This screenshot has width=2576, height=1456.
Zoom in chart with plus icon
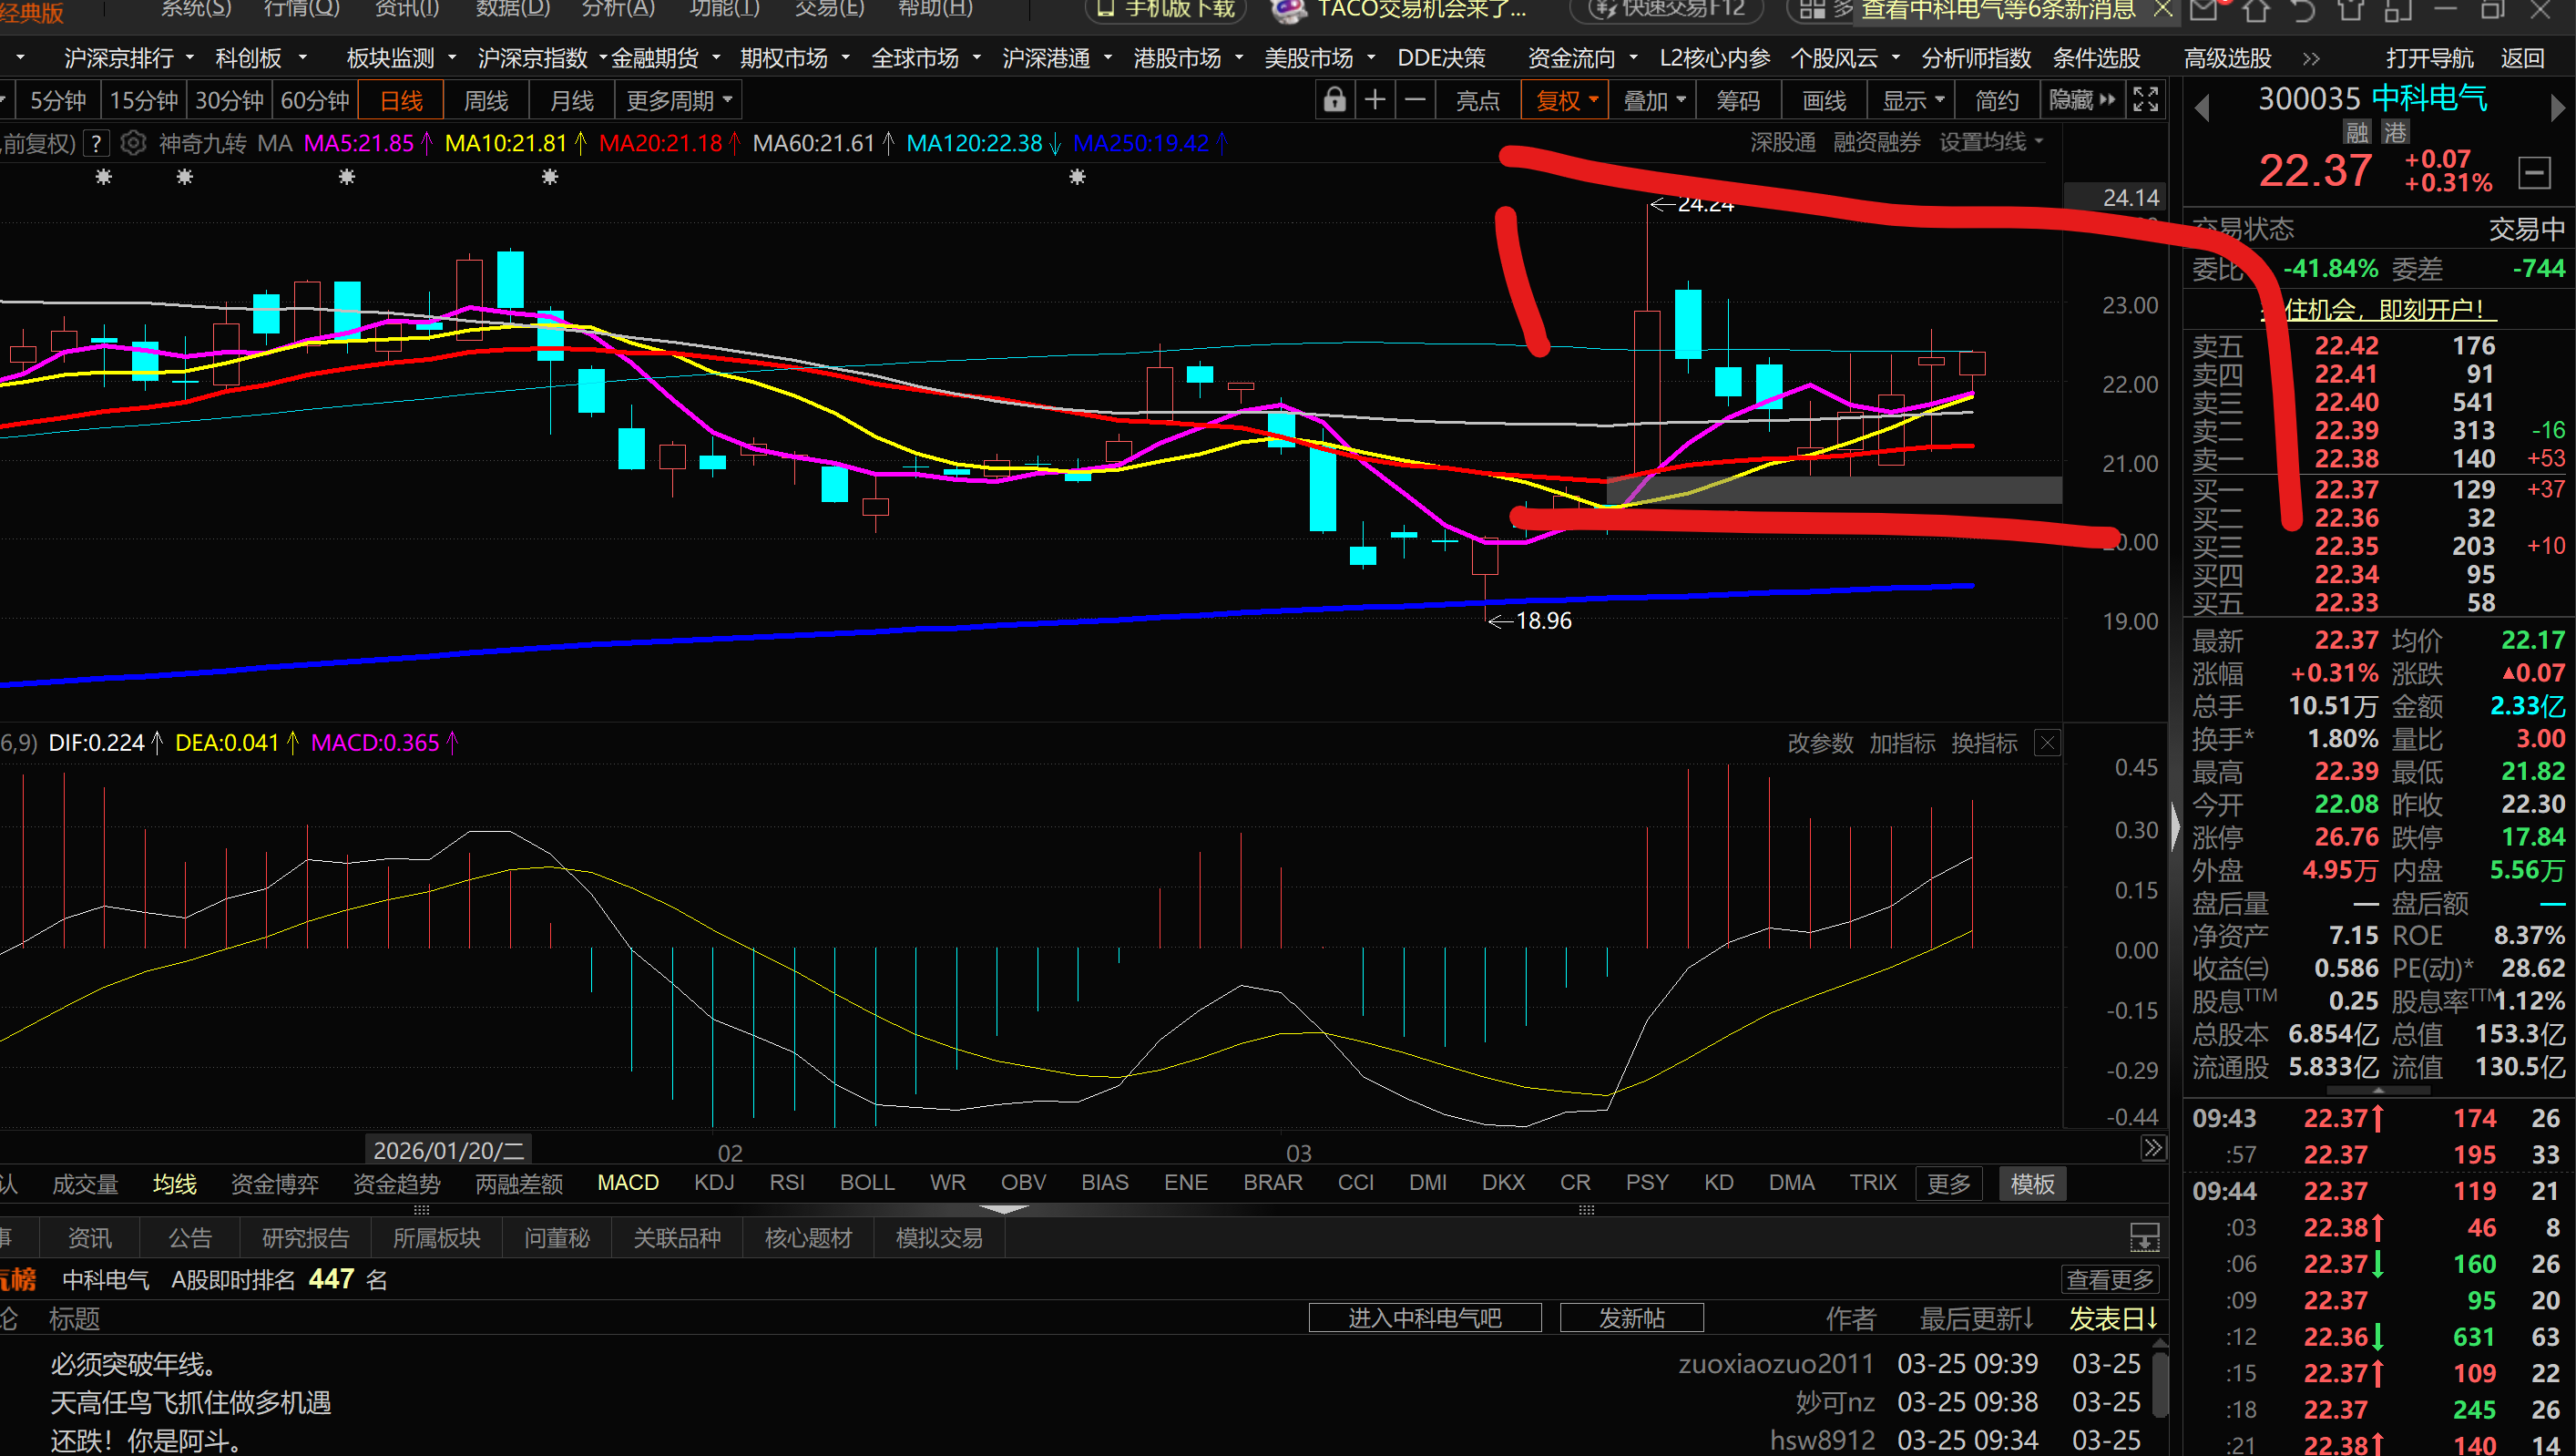pos(1375,100)
